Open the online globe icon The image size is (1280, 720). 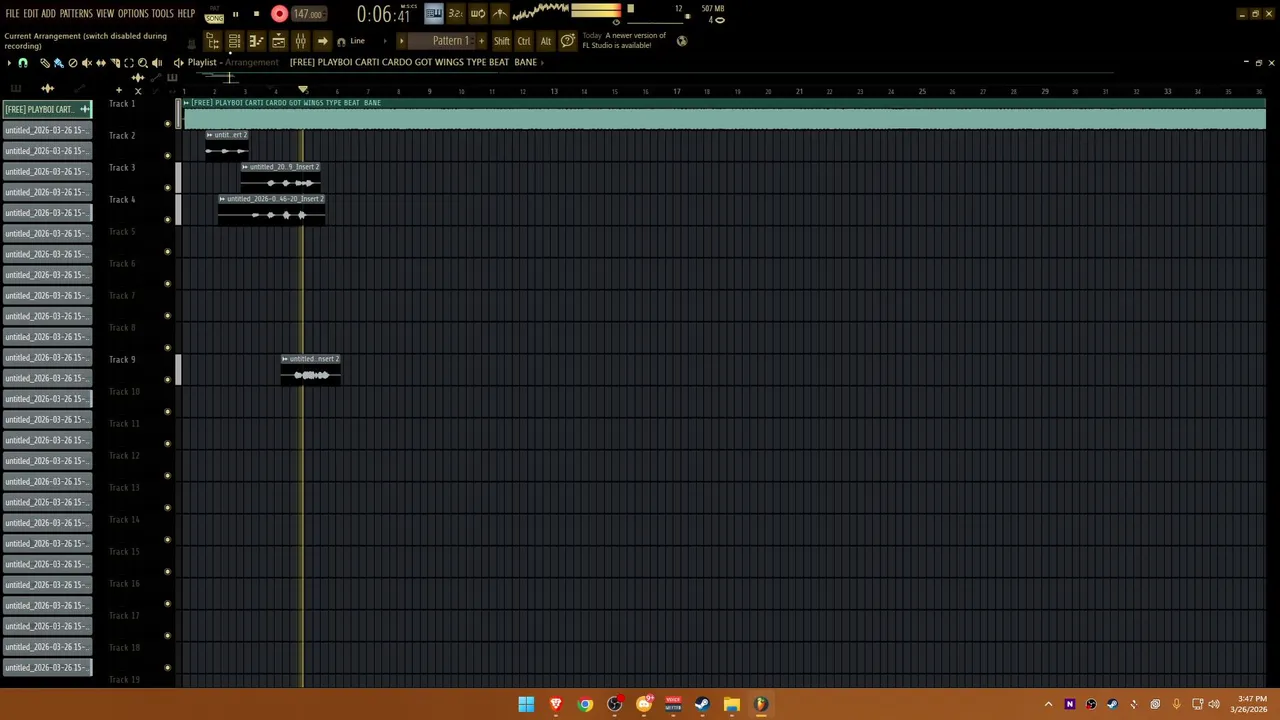[682, 41]
